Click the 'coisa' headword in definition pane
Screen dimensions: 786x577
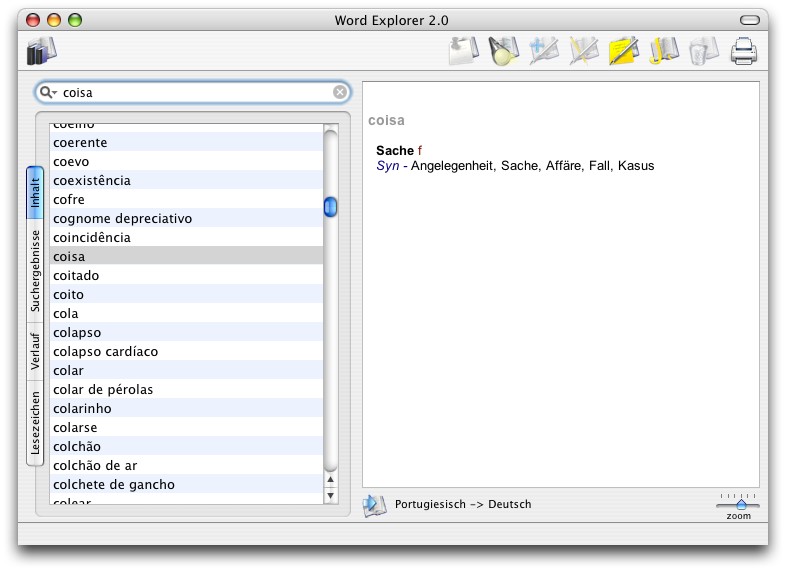pos(386,120)
